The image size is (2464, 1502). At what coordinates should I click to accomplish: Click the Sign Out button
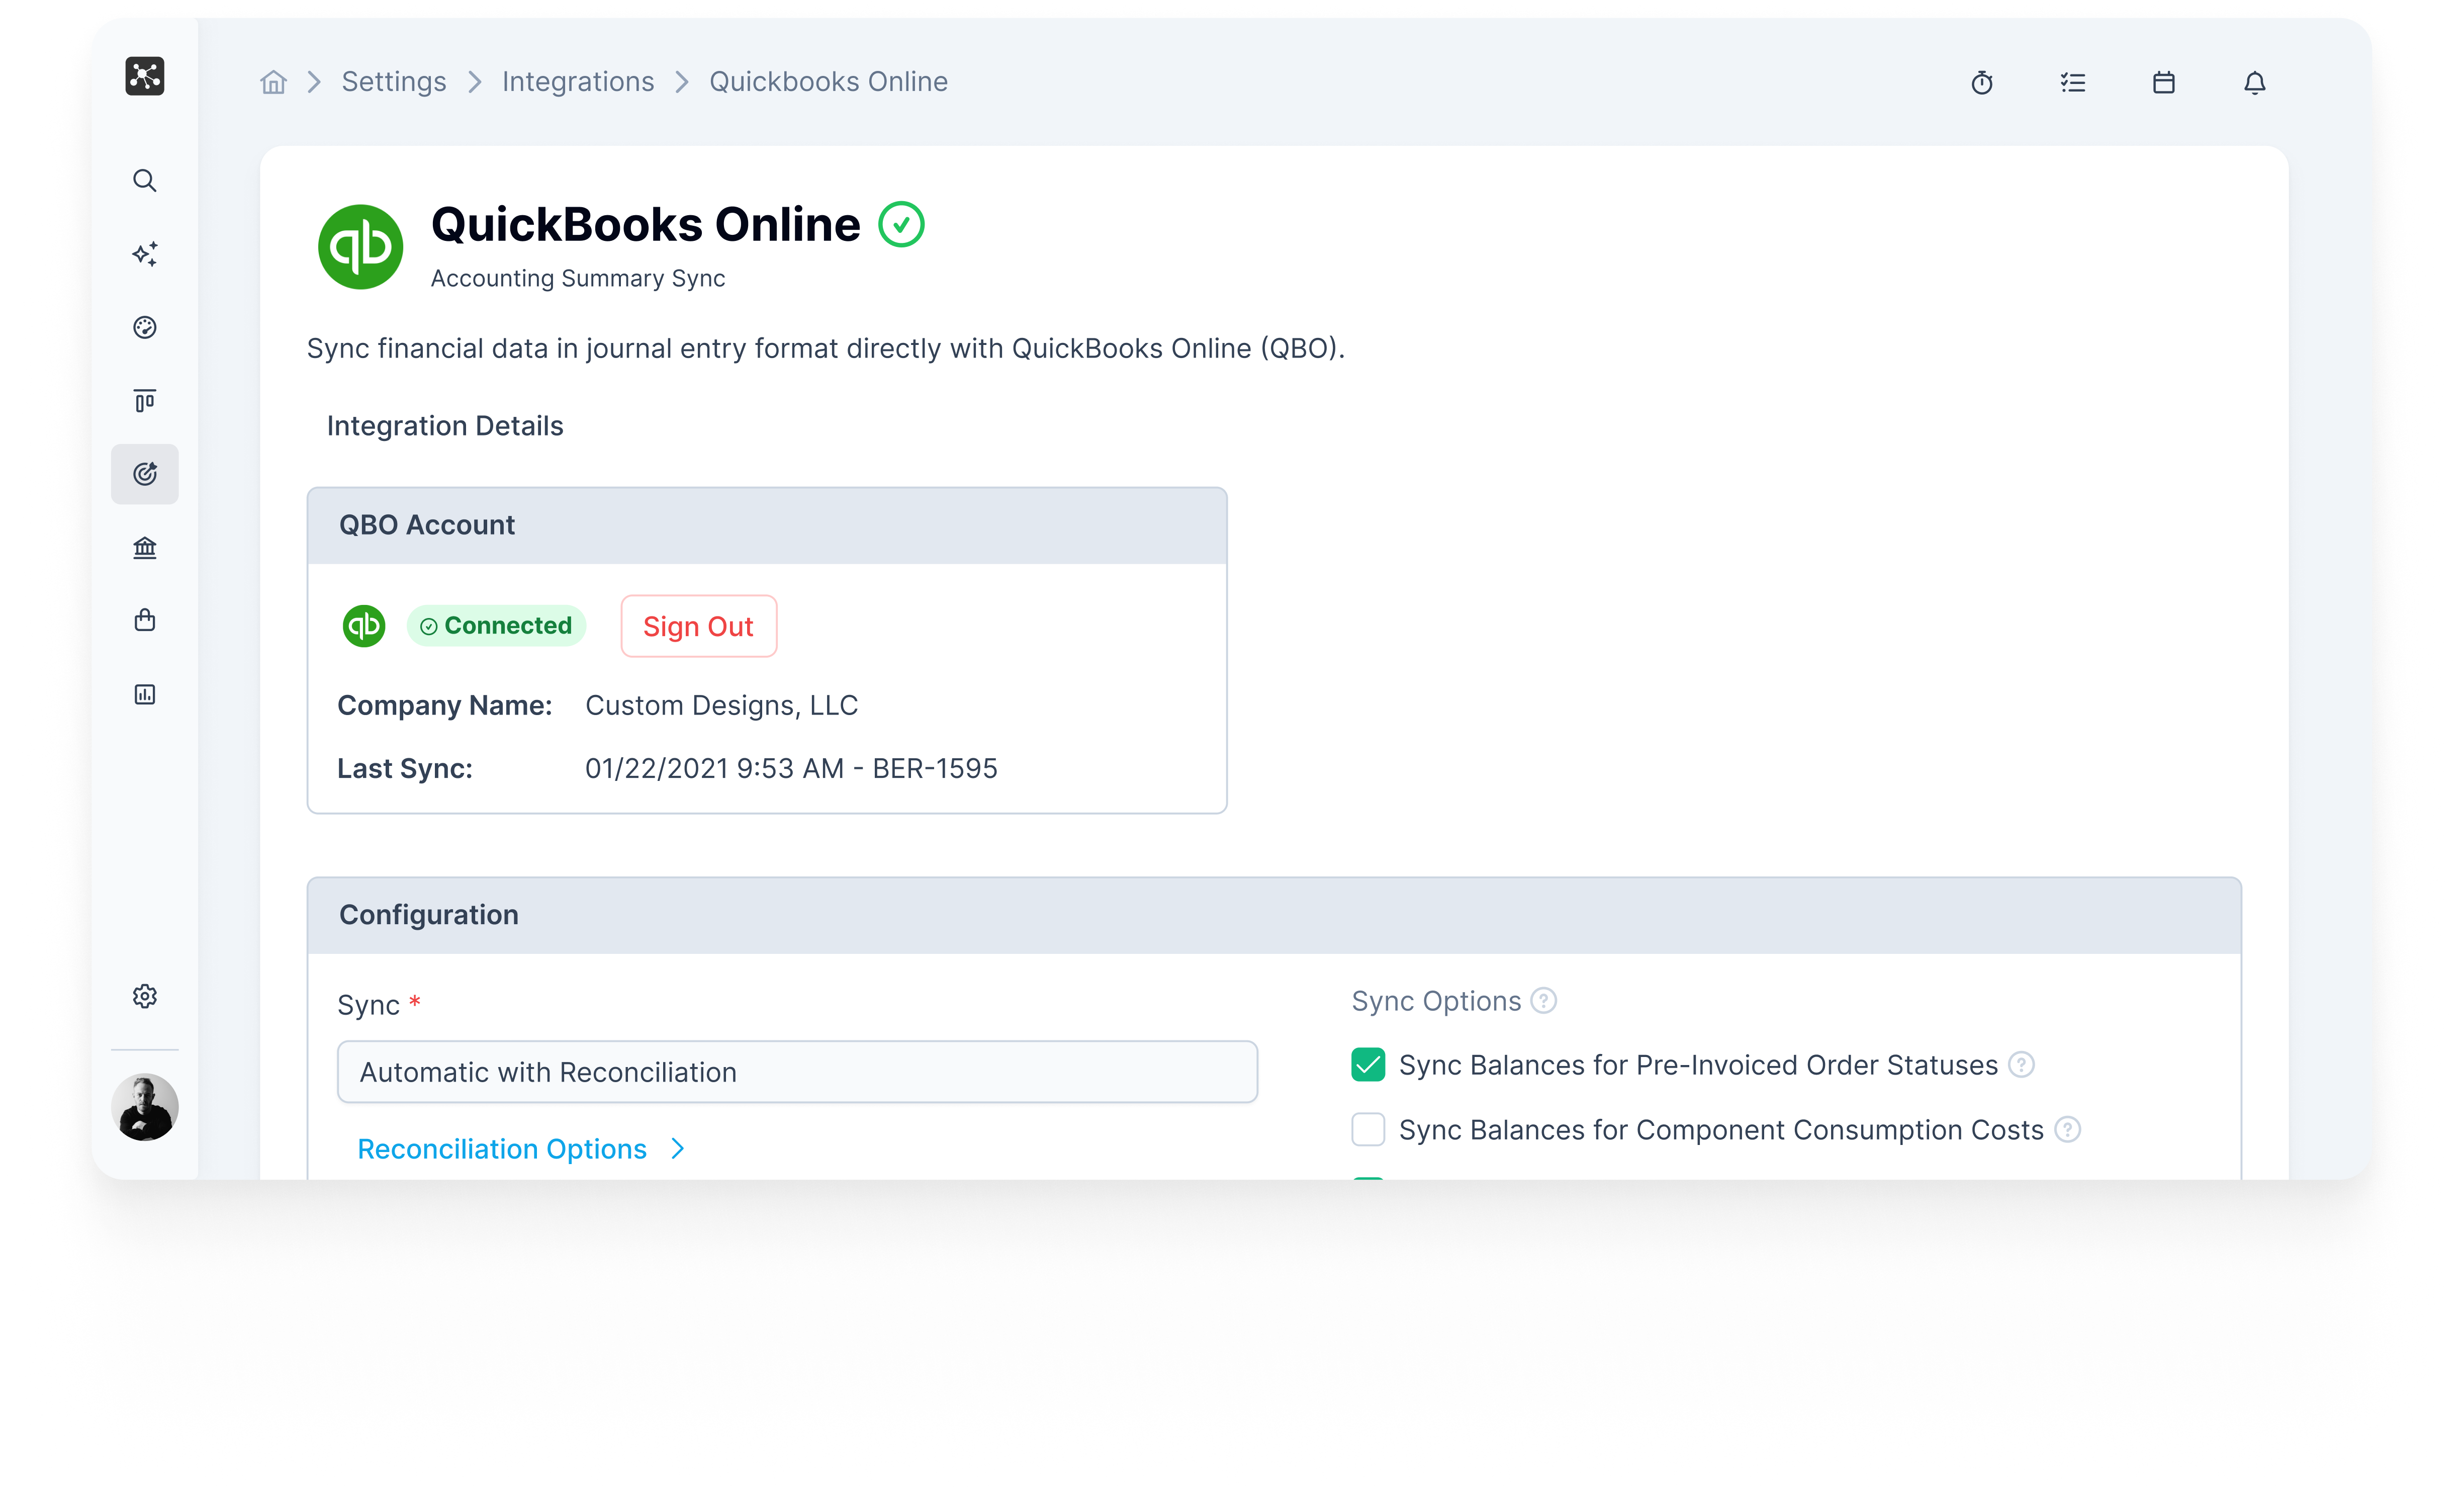click(698, 627)
